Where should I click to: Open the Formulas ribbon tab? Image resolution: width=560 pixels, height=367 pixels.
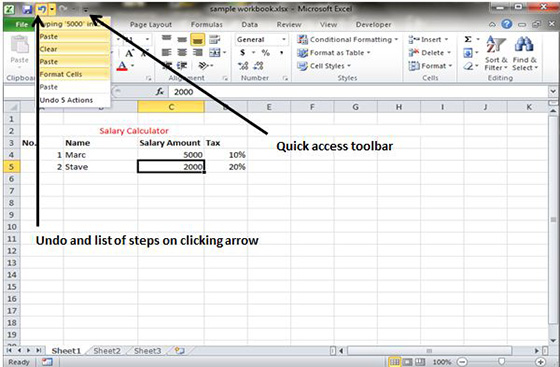pos(206,25)
